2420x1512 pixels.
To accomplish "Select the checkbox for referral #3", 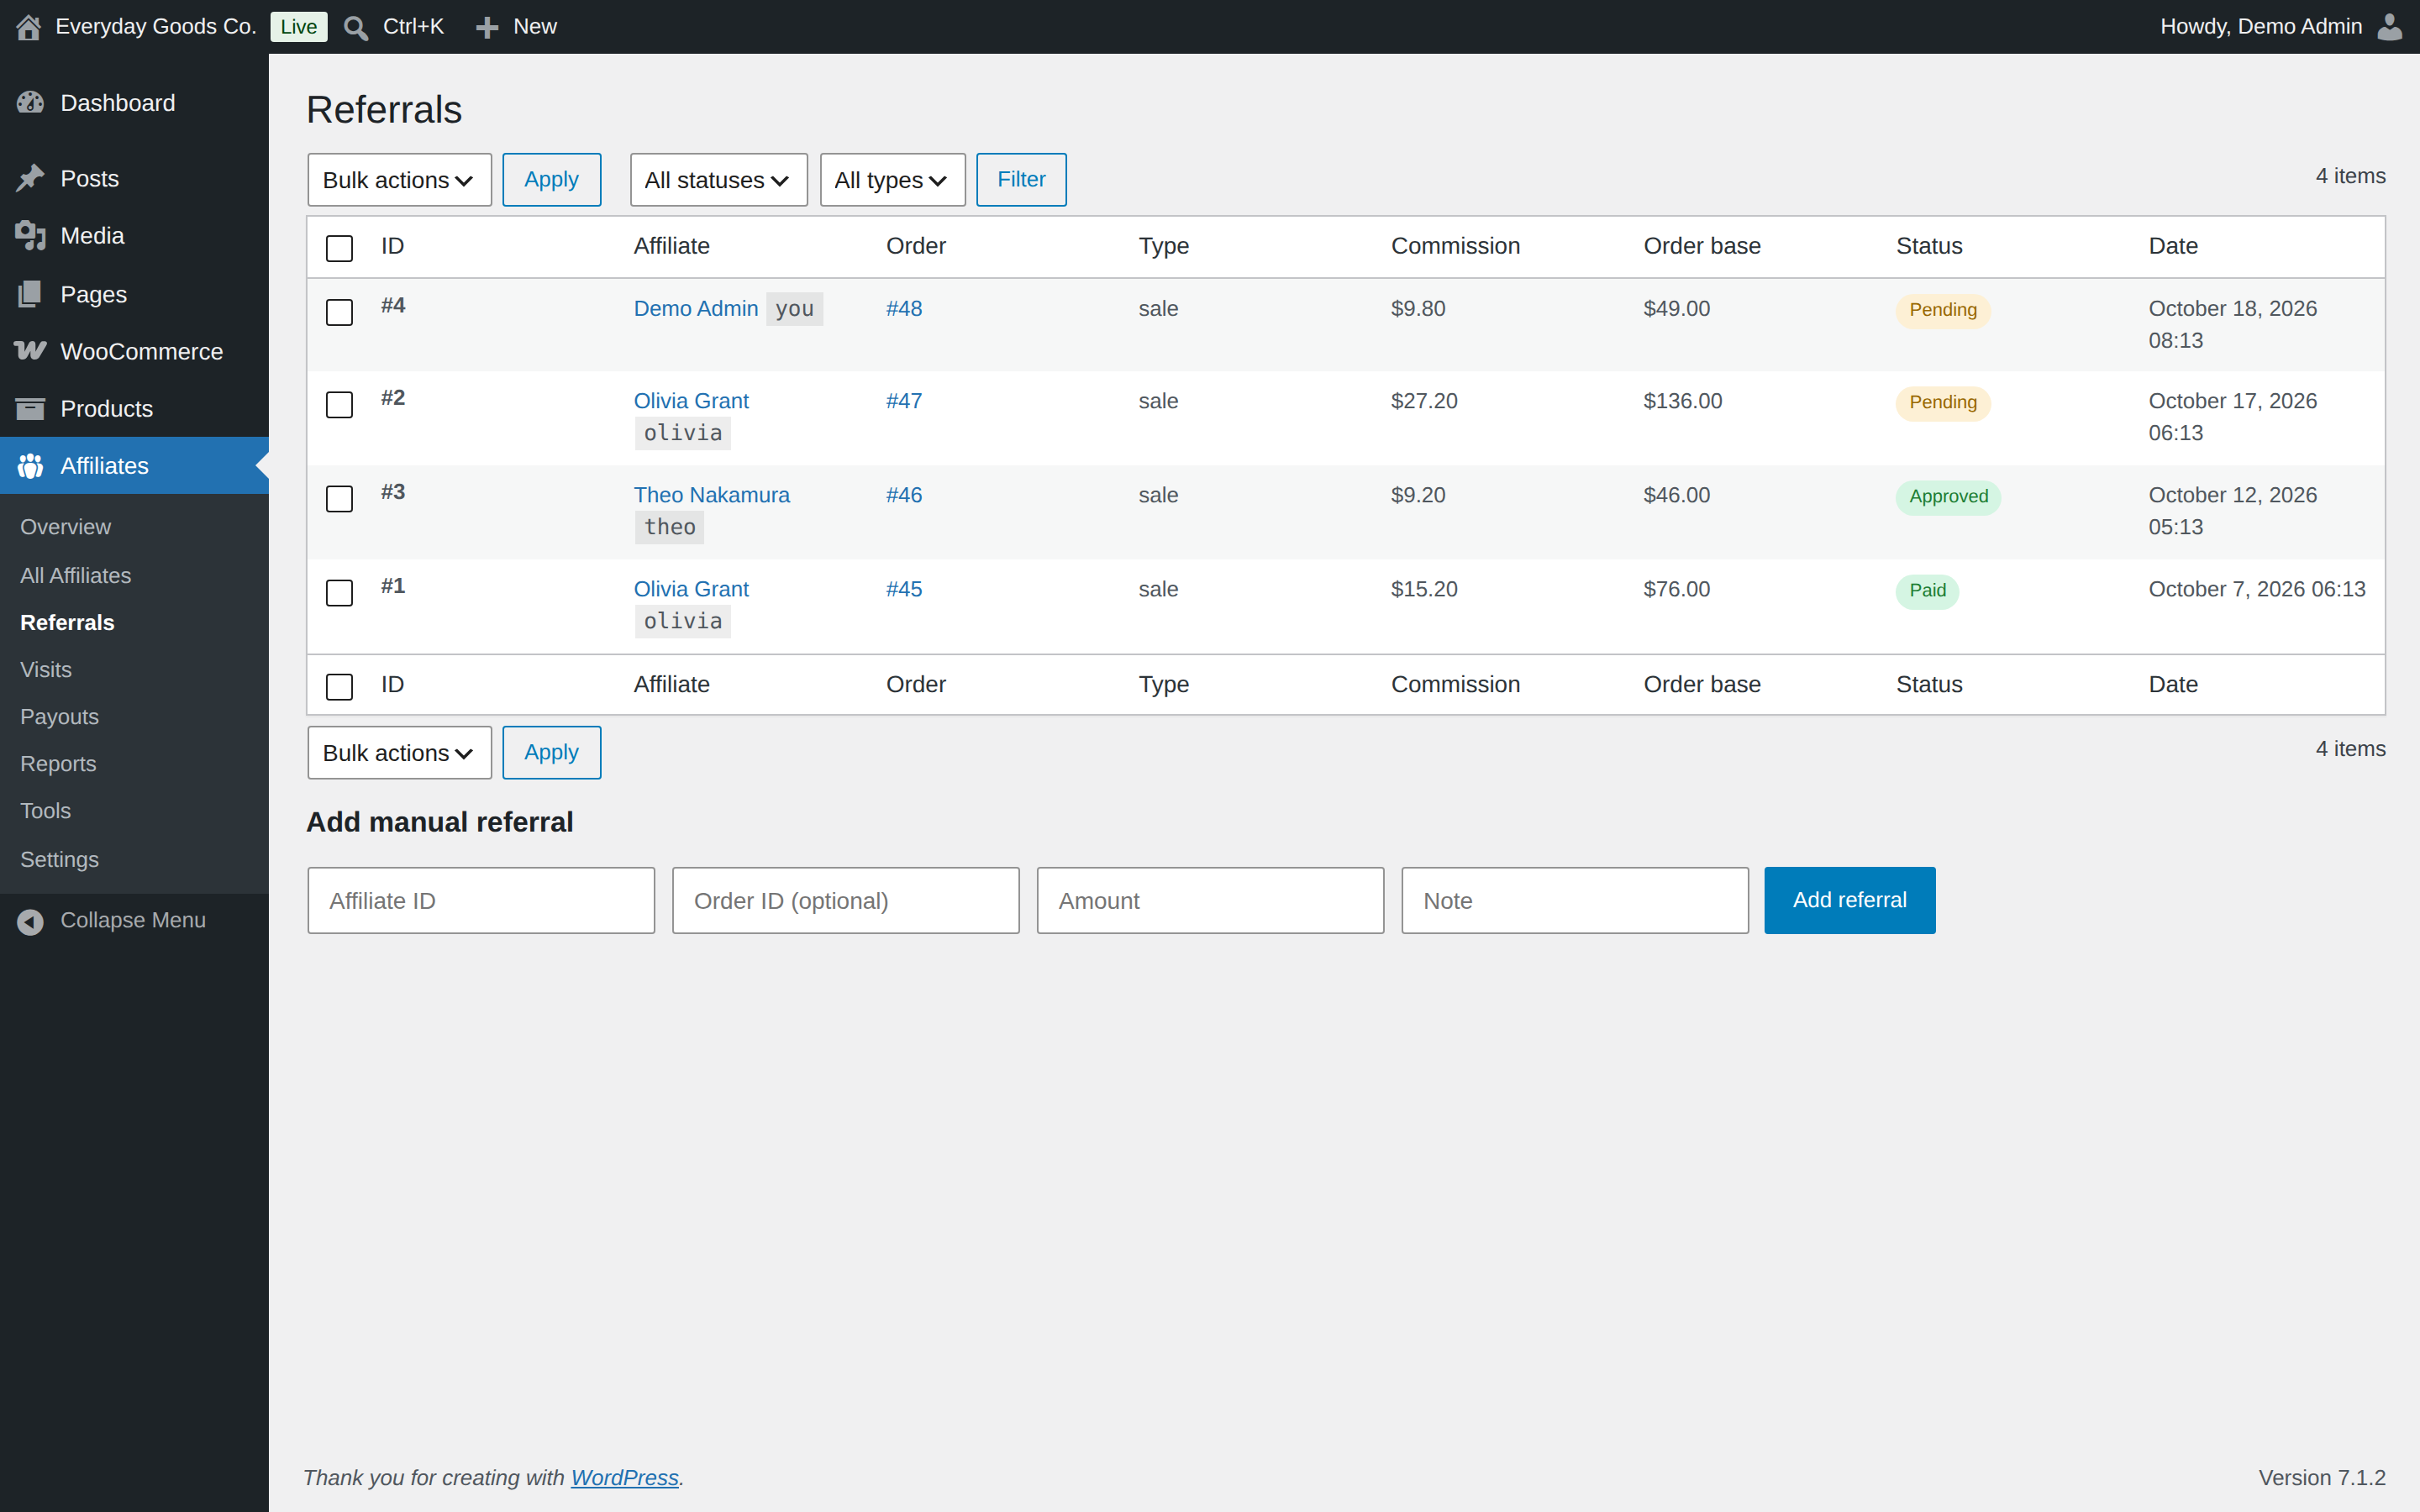I will click(340, 499).
